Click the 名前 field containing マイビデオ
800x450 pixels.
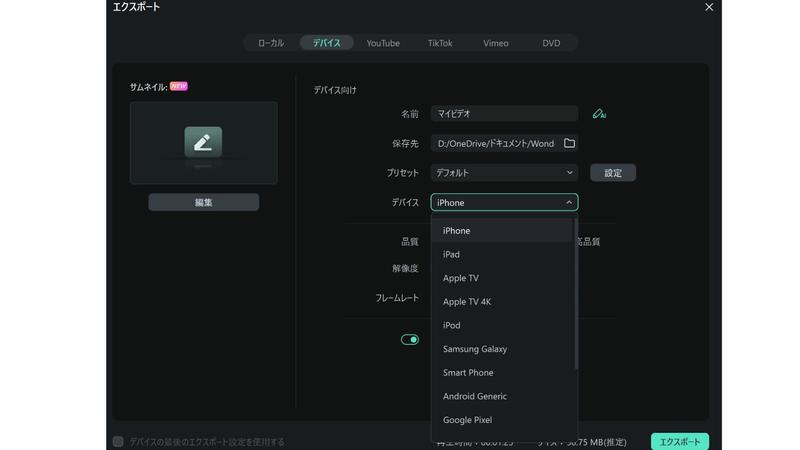tap(504, 114)
